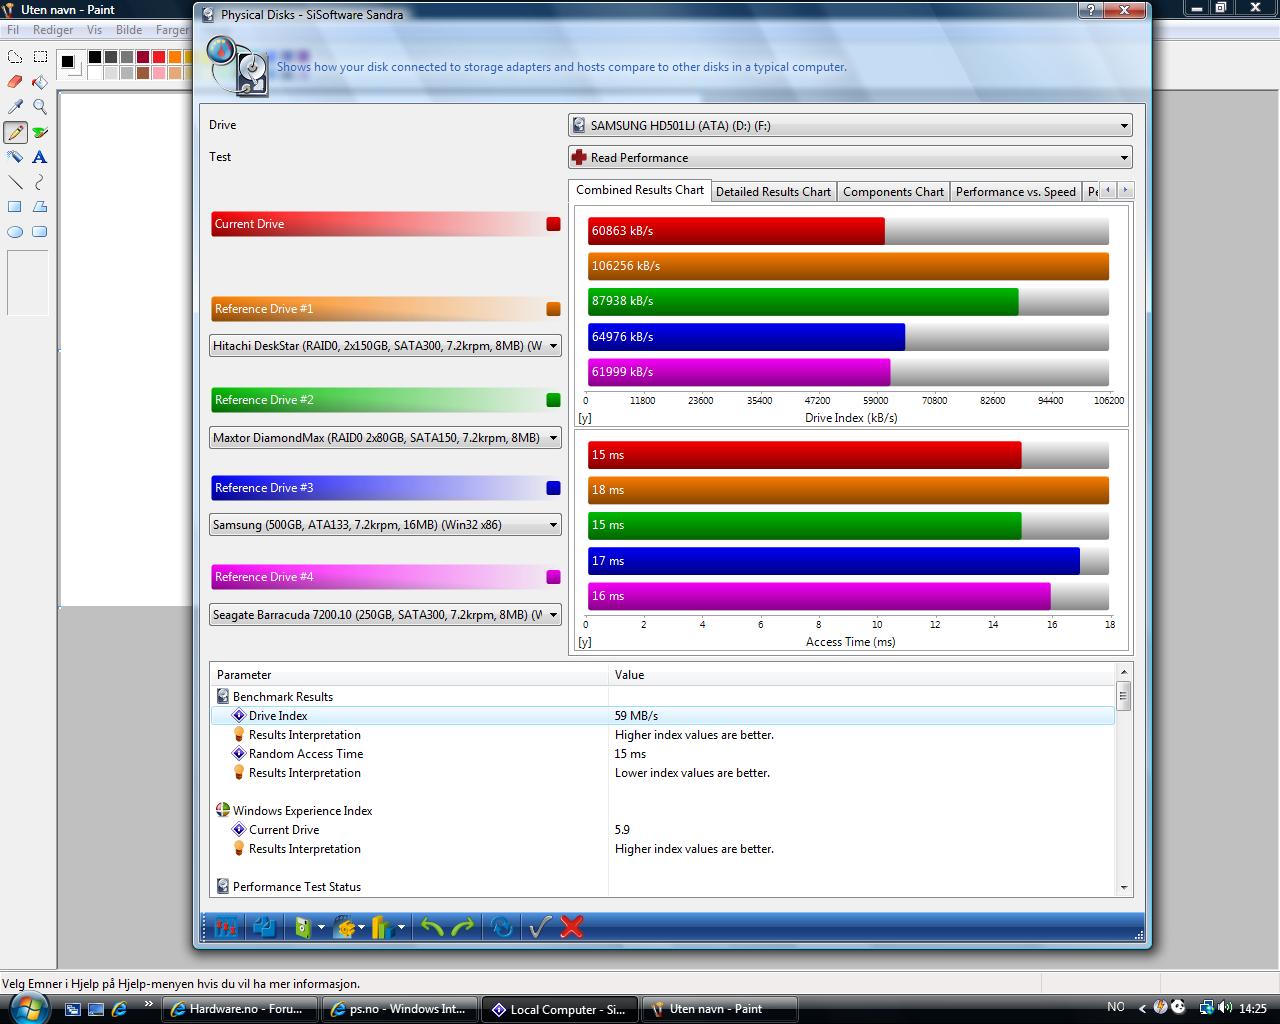Open the Rediger menu in Paint

[53, 30]
